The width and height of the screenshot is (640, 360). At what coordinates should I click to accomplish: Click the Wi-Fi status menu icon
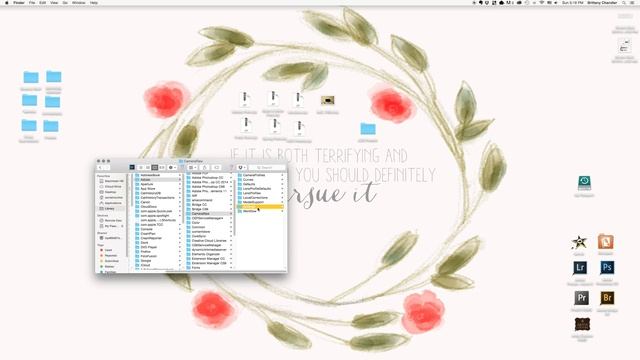tap(542, 3)
